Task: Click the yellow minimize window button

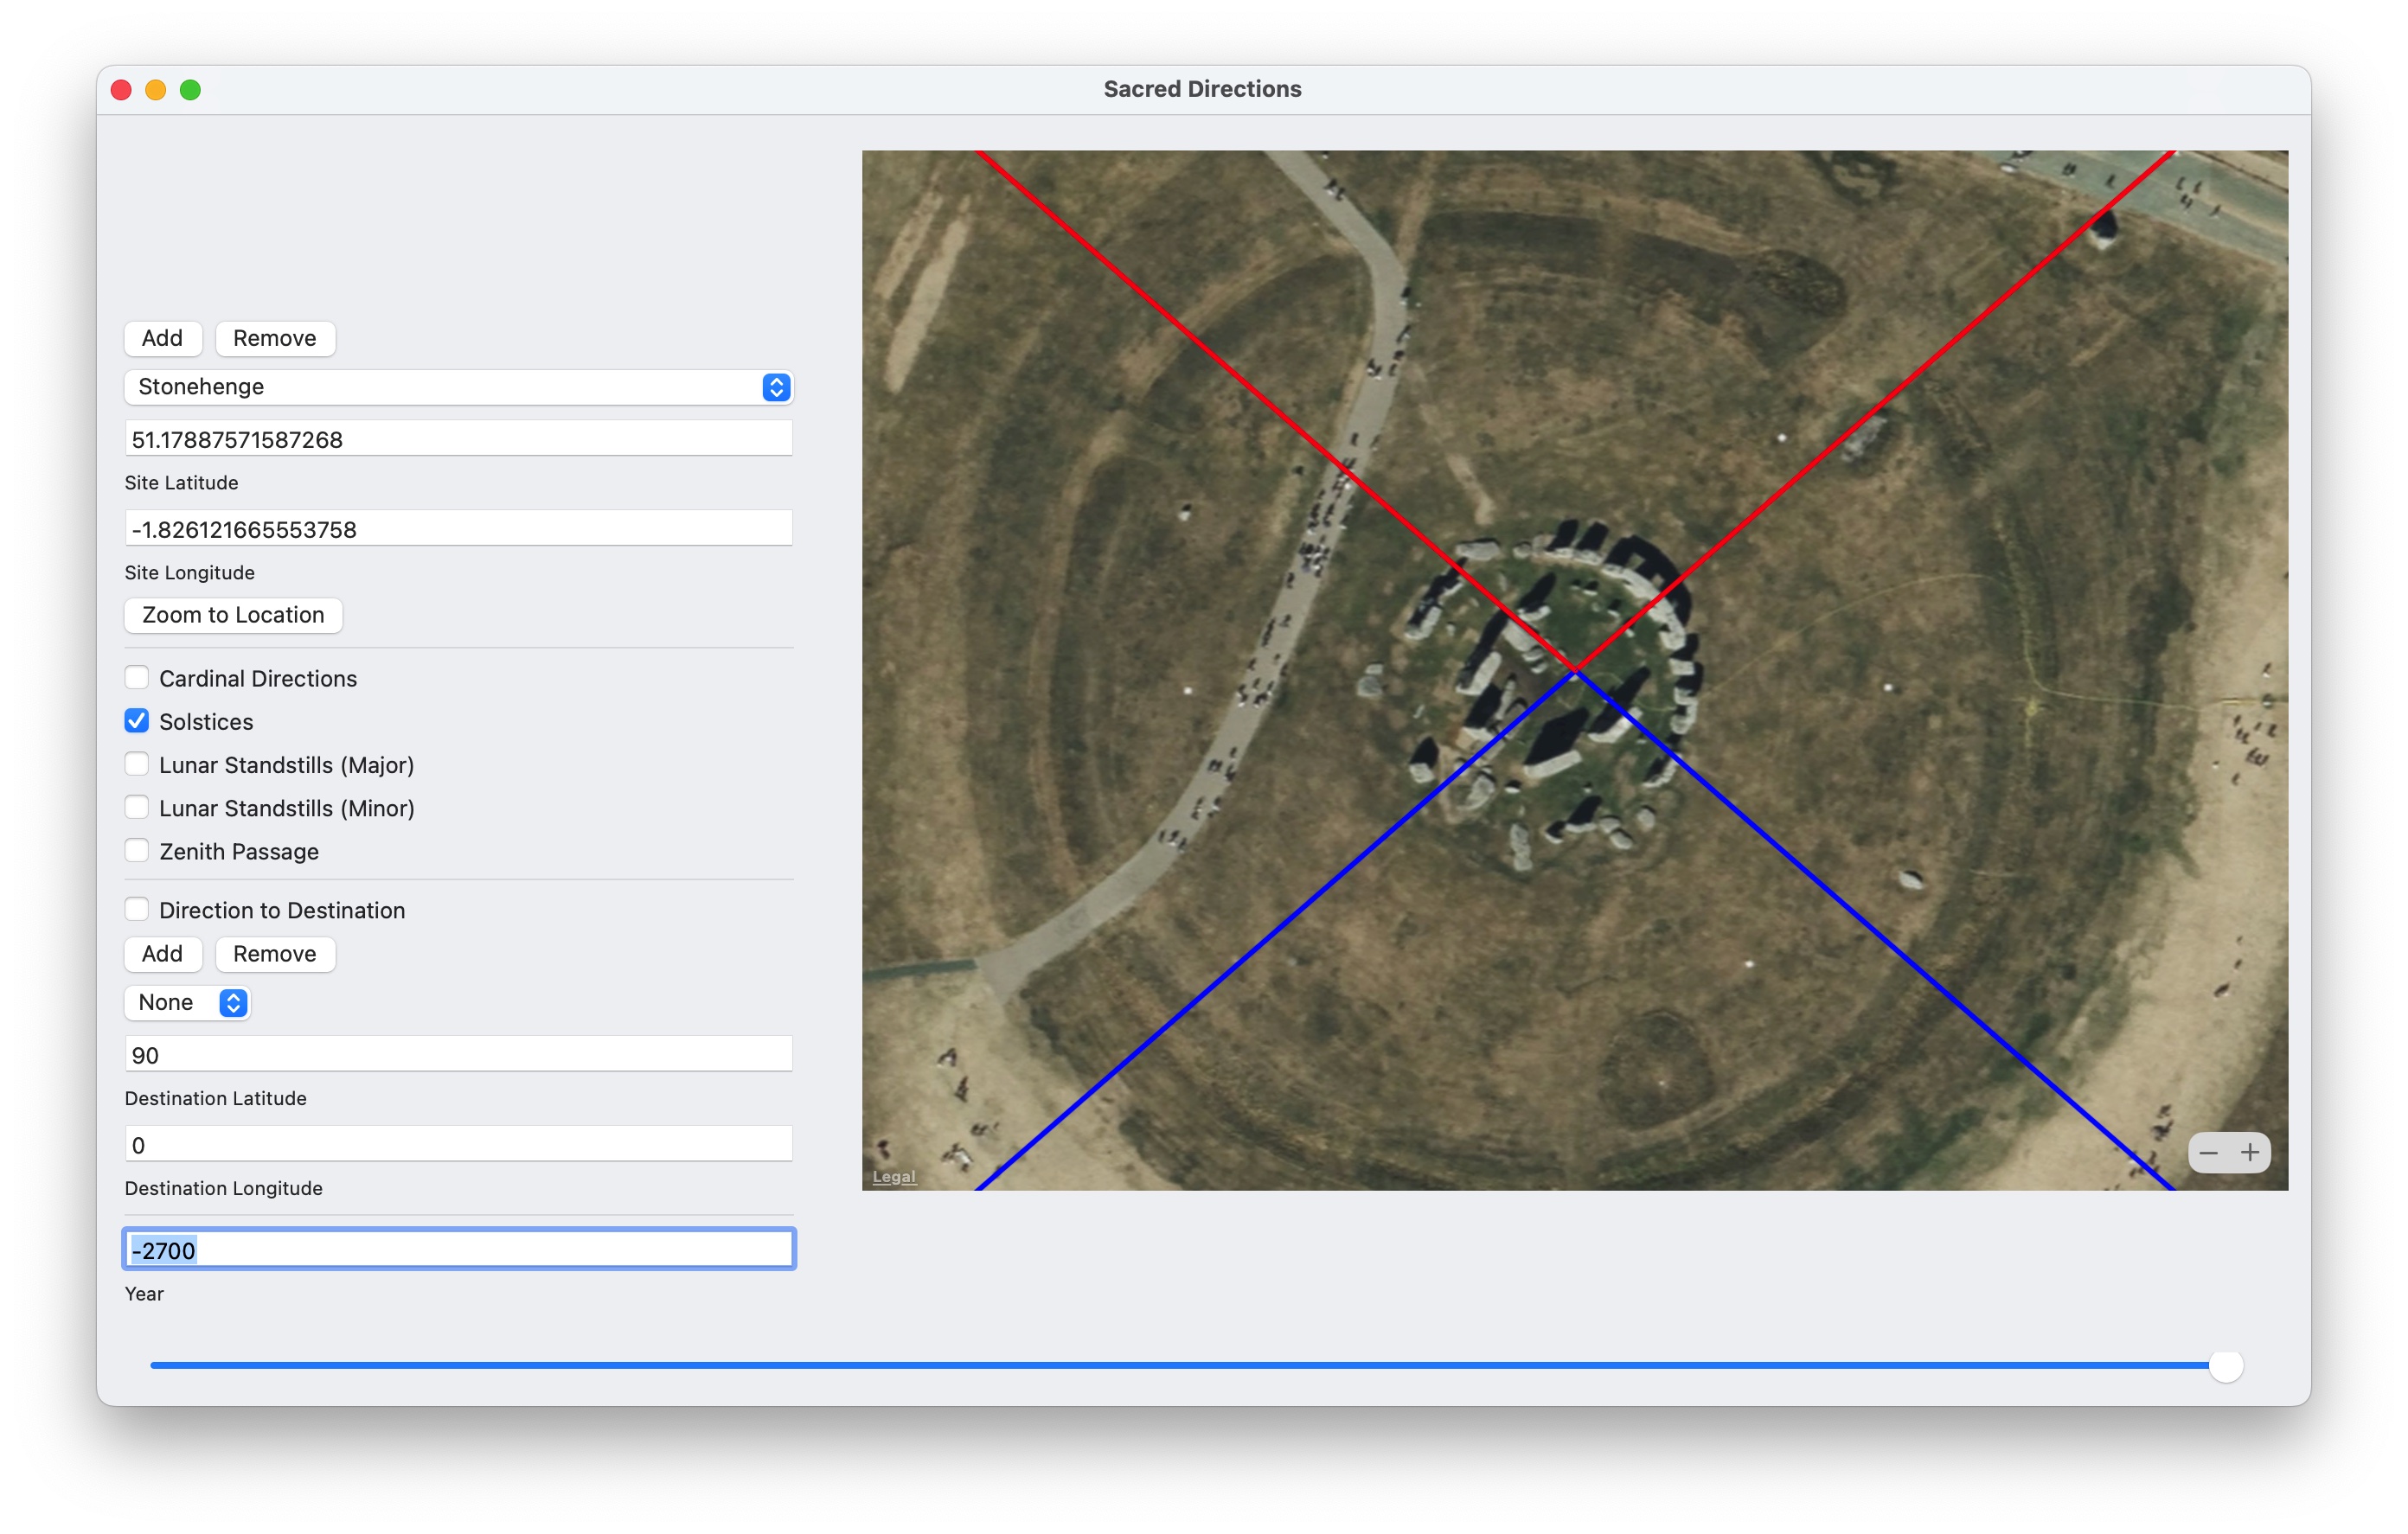Action: (155, 90)
